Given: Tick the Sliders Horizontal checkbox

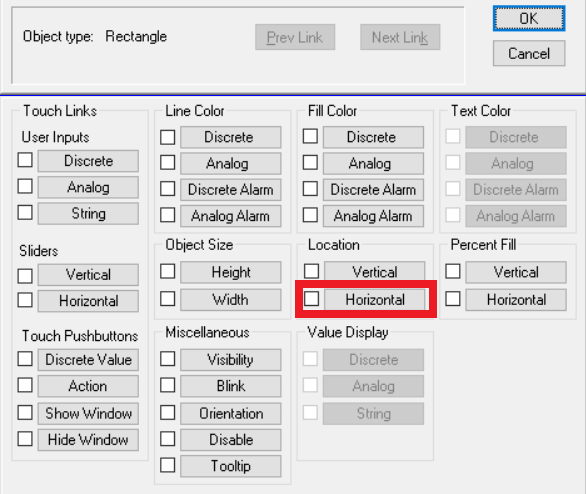Looking at the screenshot, I should [x=25, y=300].
